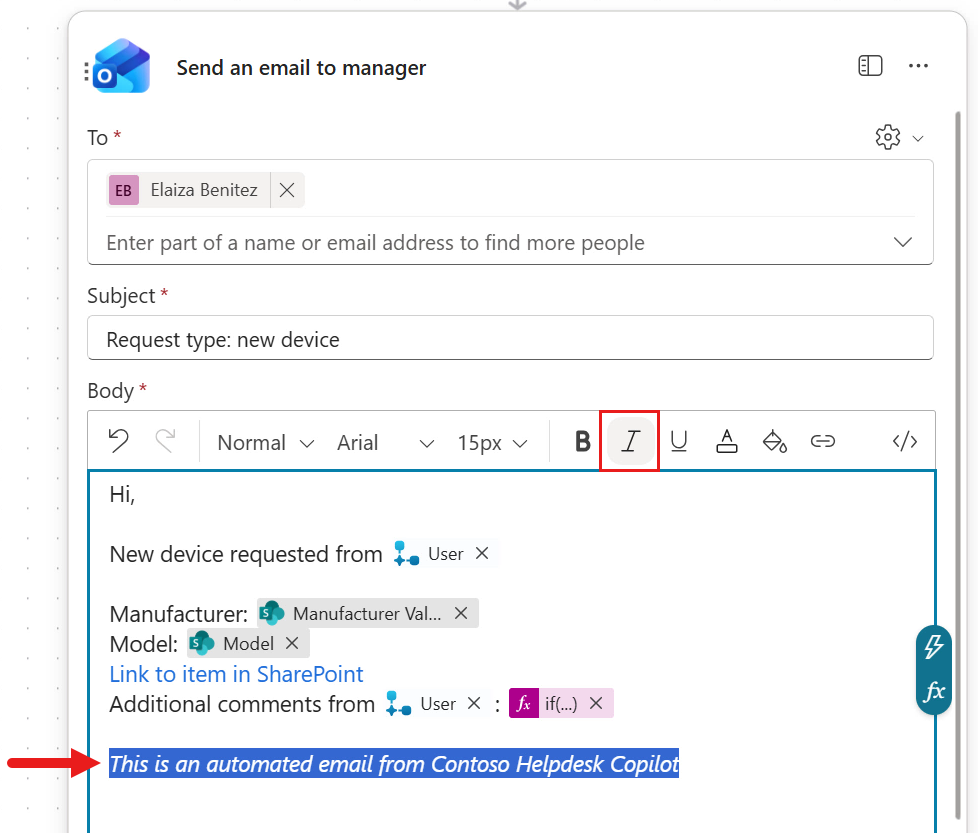The width and height of the screenshot is (978, 833).
Task: Open the more options ellipsis menu
Action: [x=918, y=66]
